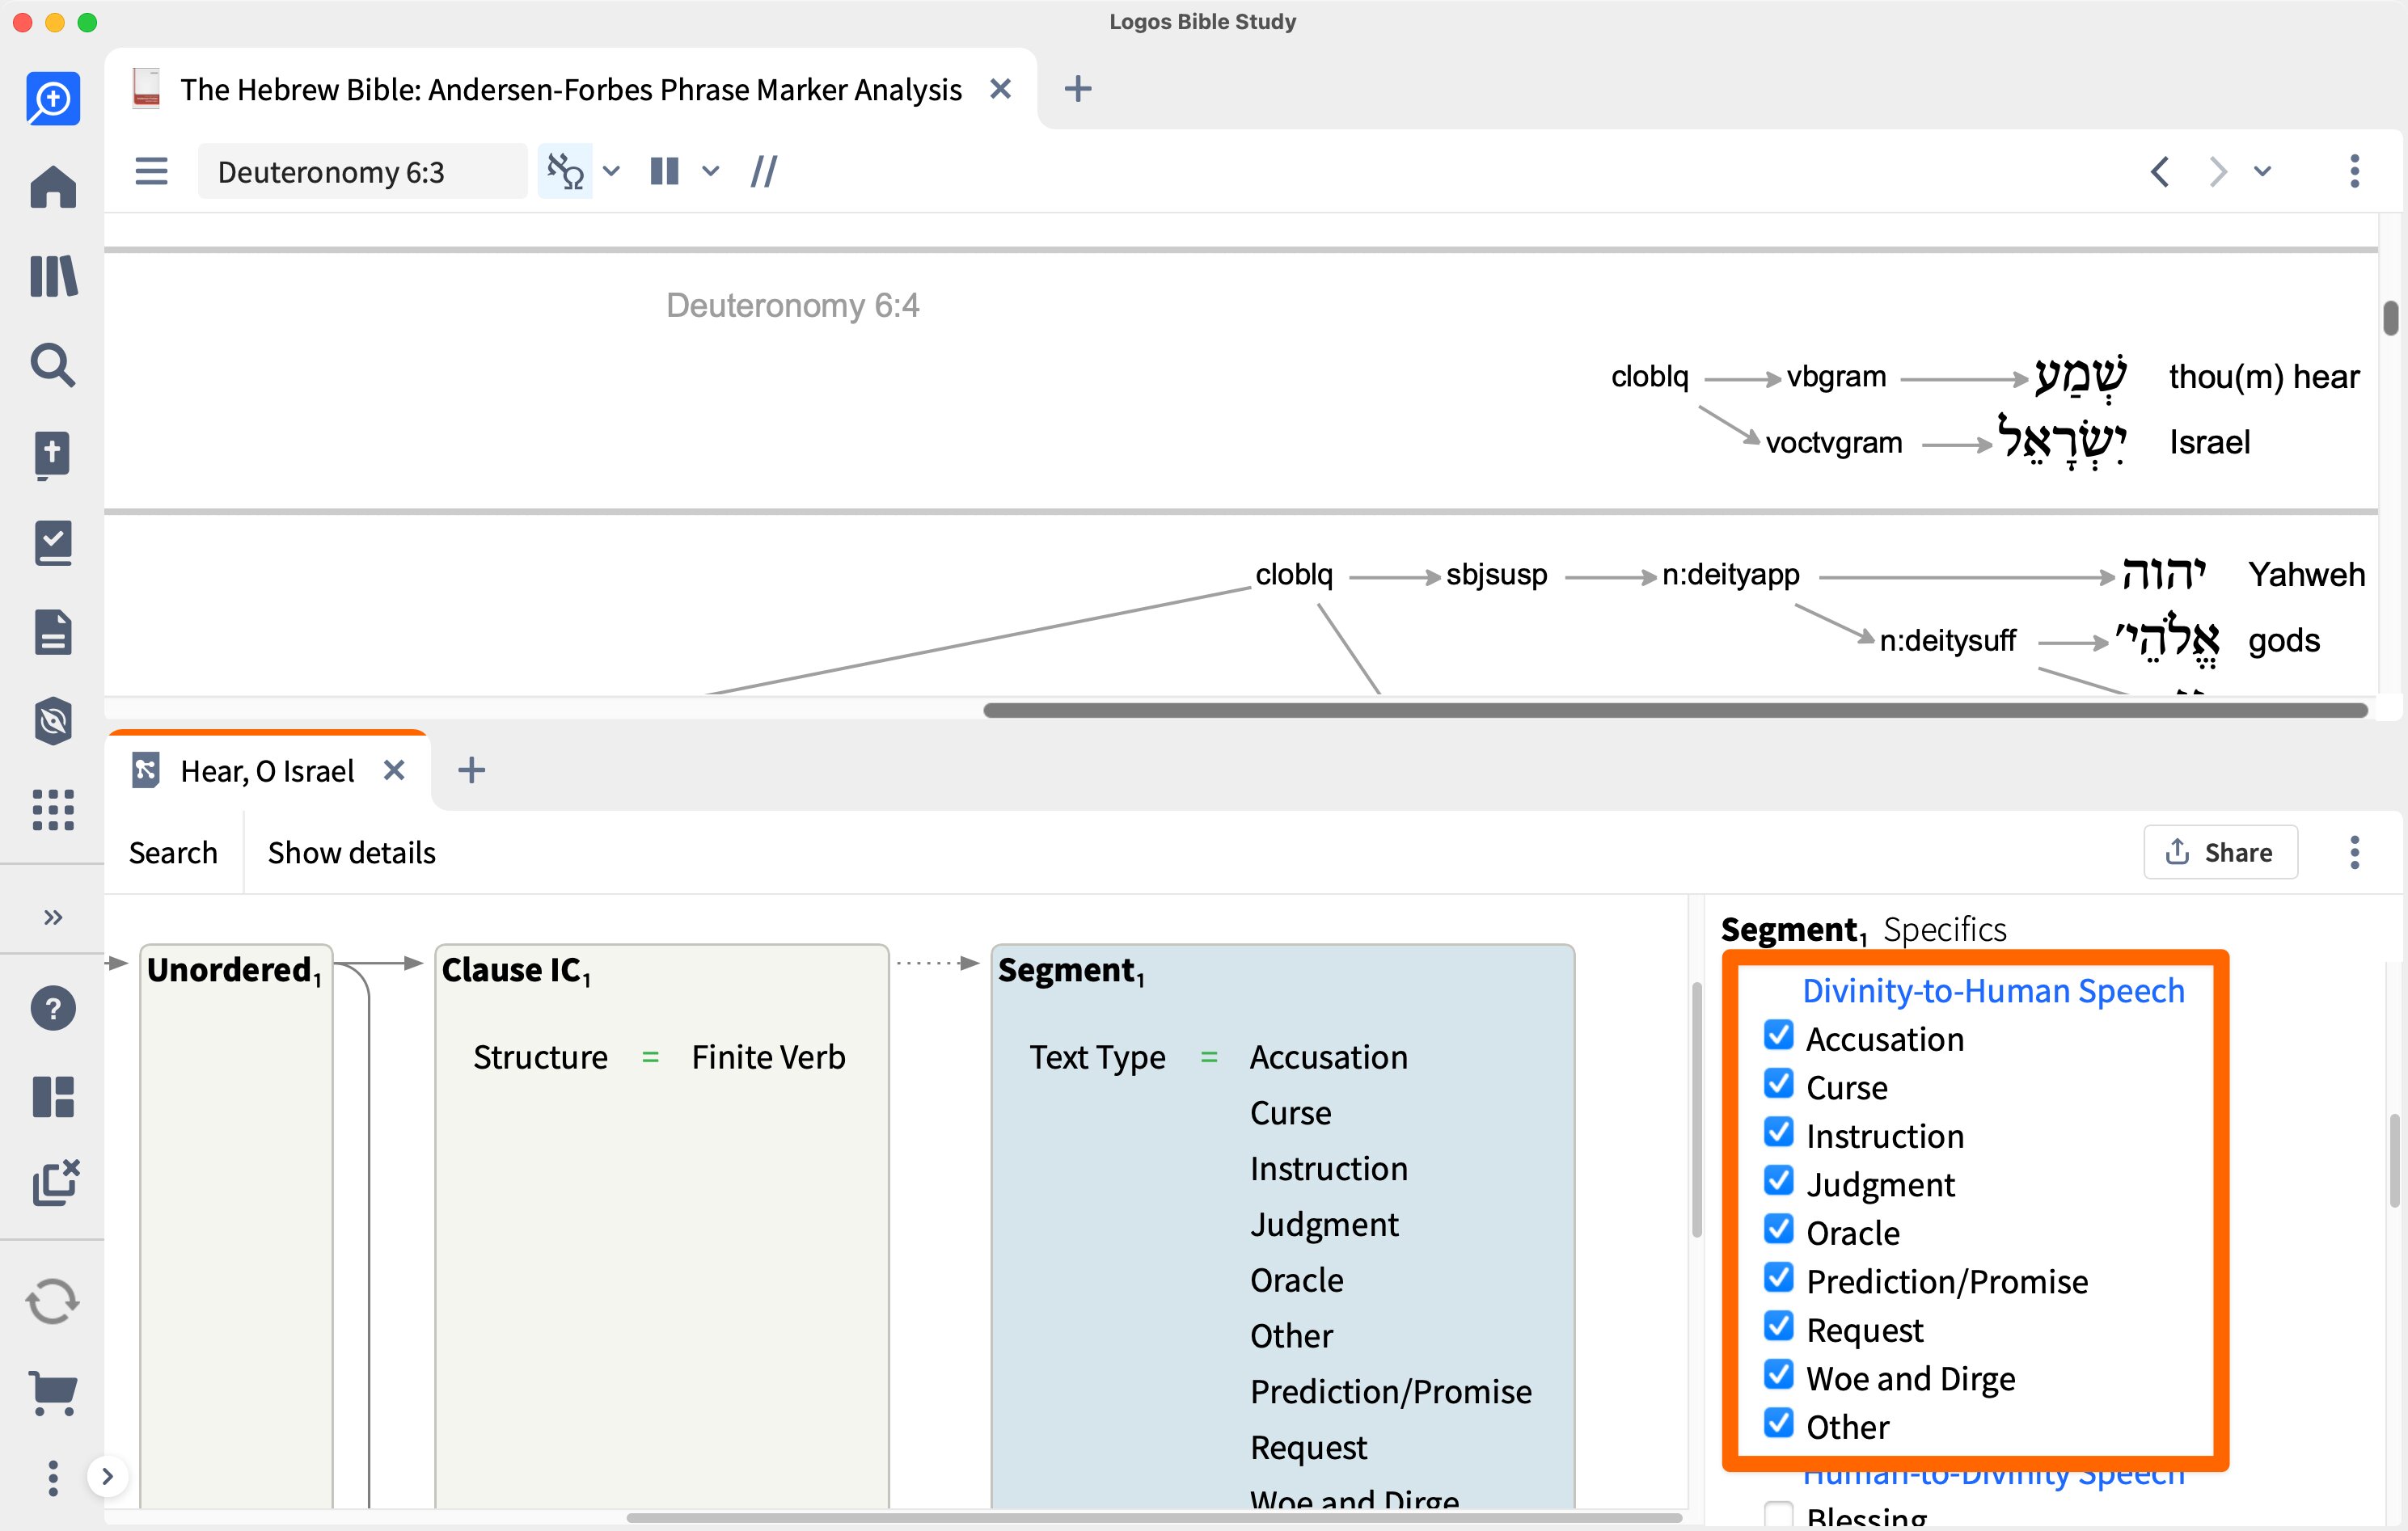Select the Hear, O Israel tab
Image resolution: width=2408 pixels, height=1531 pixels.
coord(267,771)
